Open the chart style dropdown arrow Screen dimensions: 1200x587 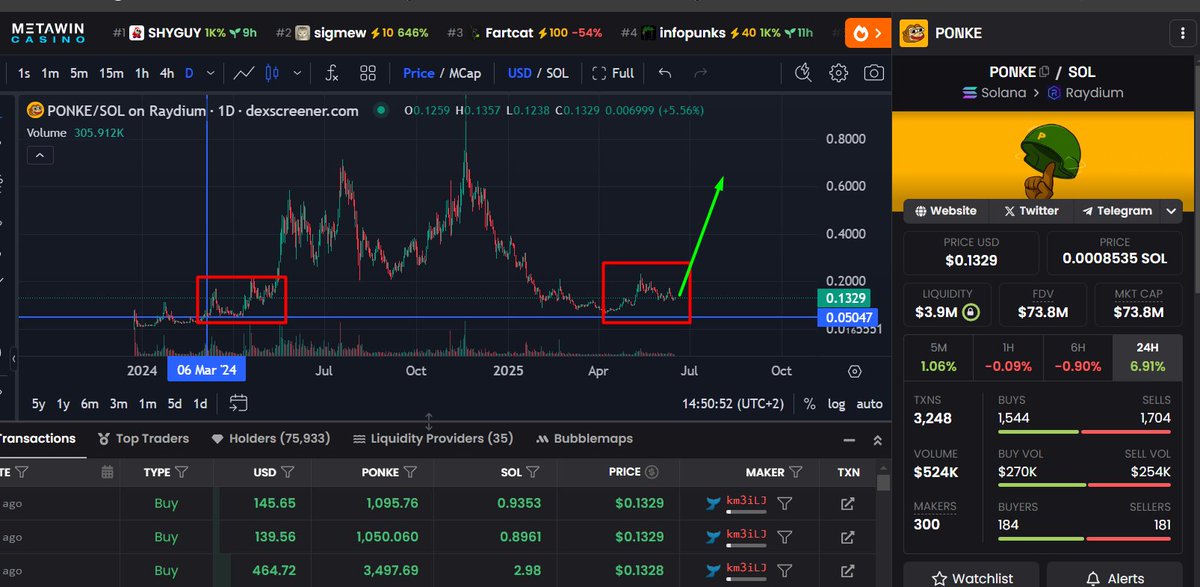pos(297,73)
